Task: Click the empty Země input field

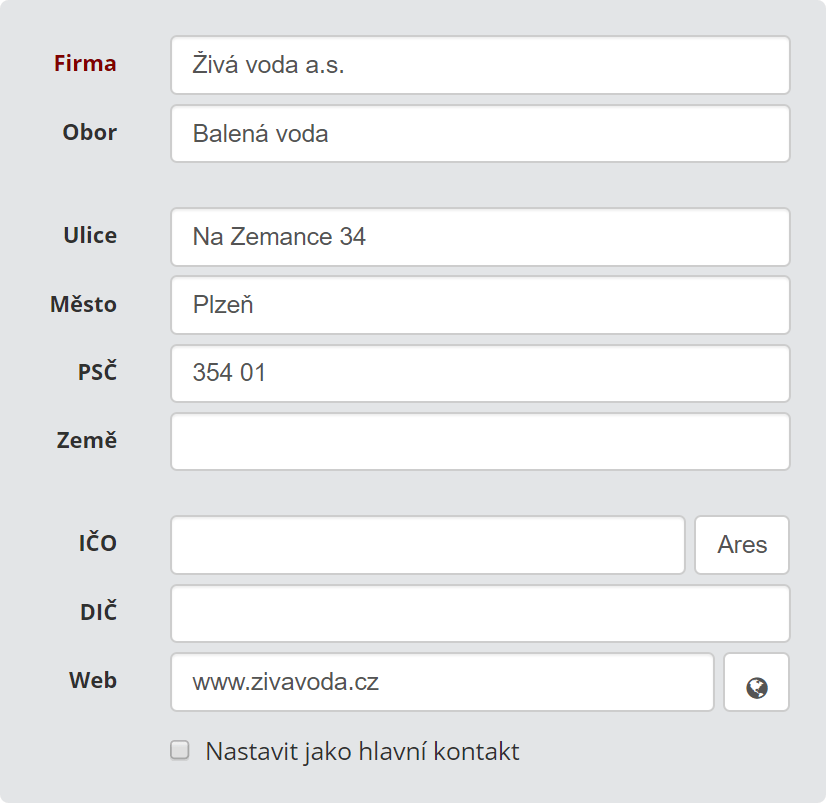Action: tap(480, 442)
